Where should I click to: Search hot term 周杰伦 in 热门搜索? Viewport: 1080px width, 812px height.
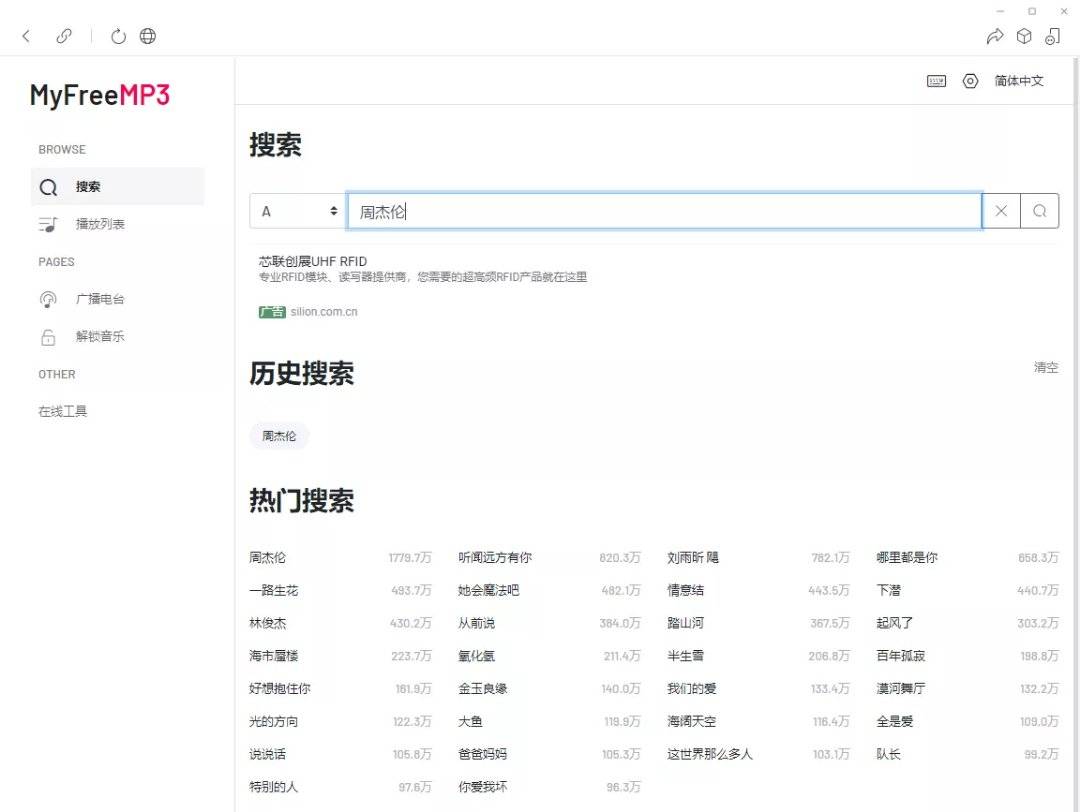[x=267, y=557]
